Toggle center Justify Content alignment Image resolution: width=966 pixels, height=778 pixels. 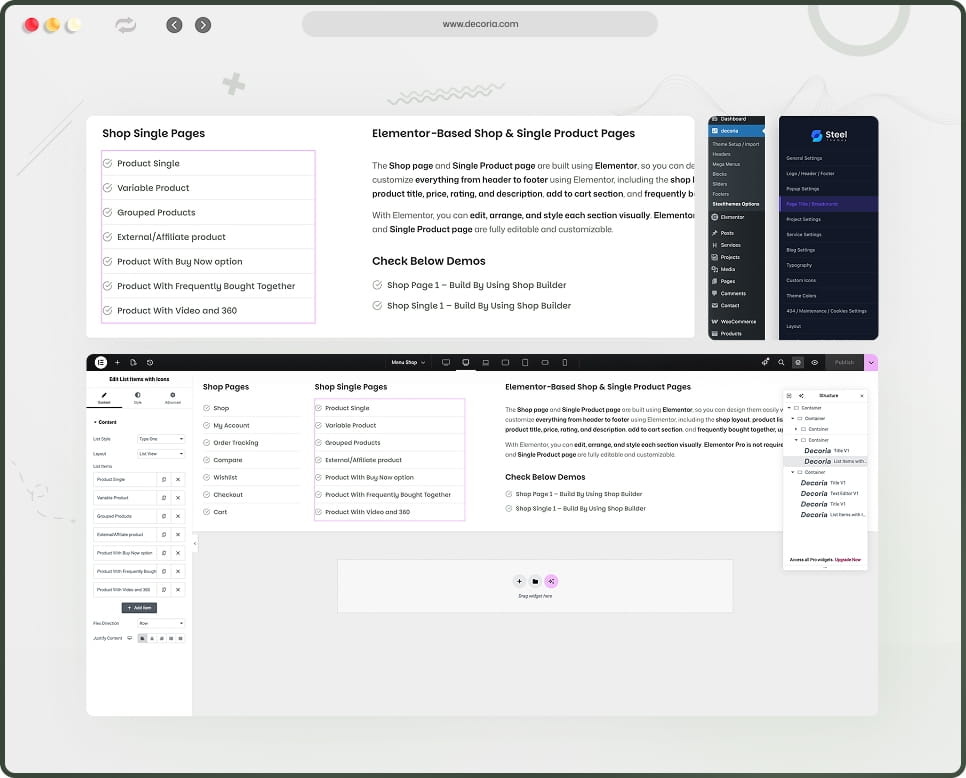[152, 638]
